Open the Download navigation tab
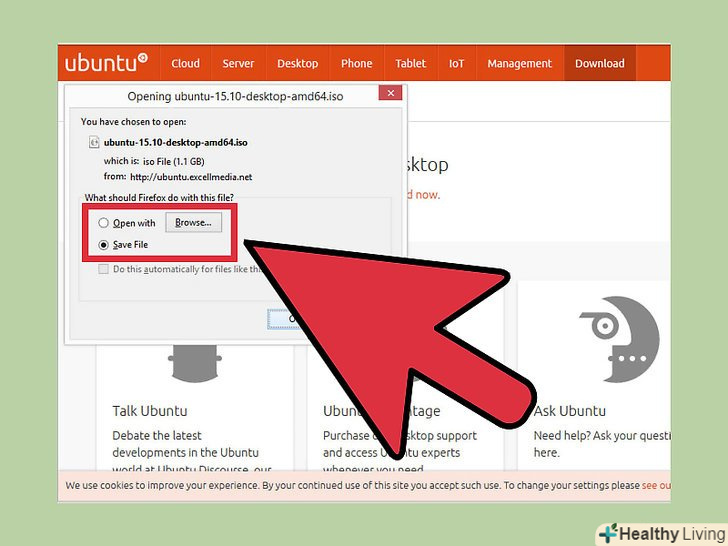The width and height of the screenshot is (728, 546). pos(600,63)
